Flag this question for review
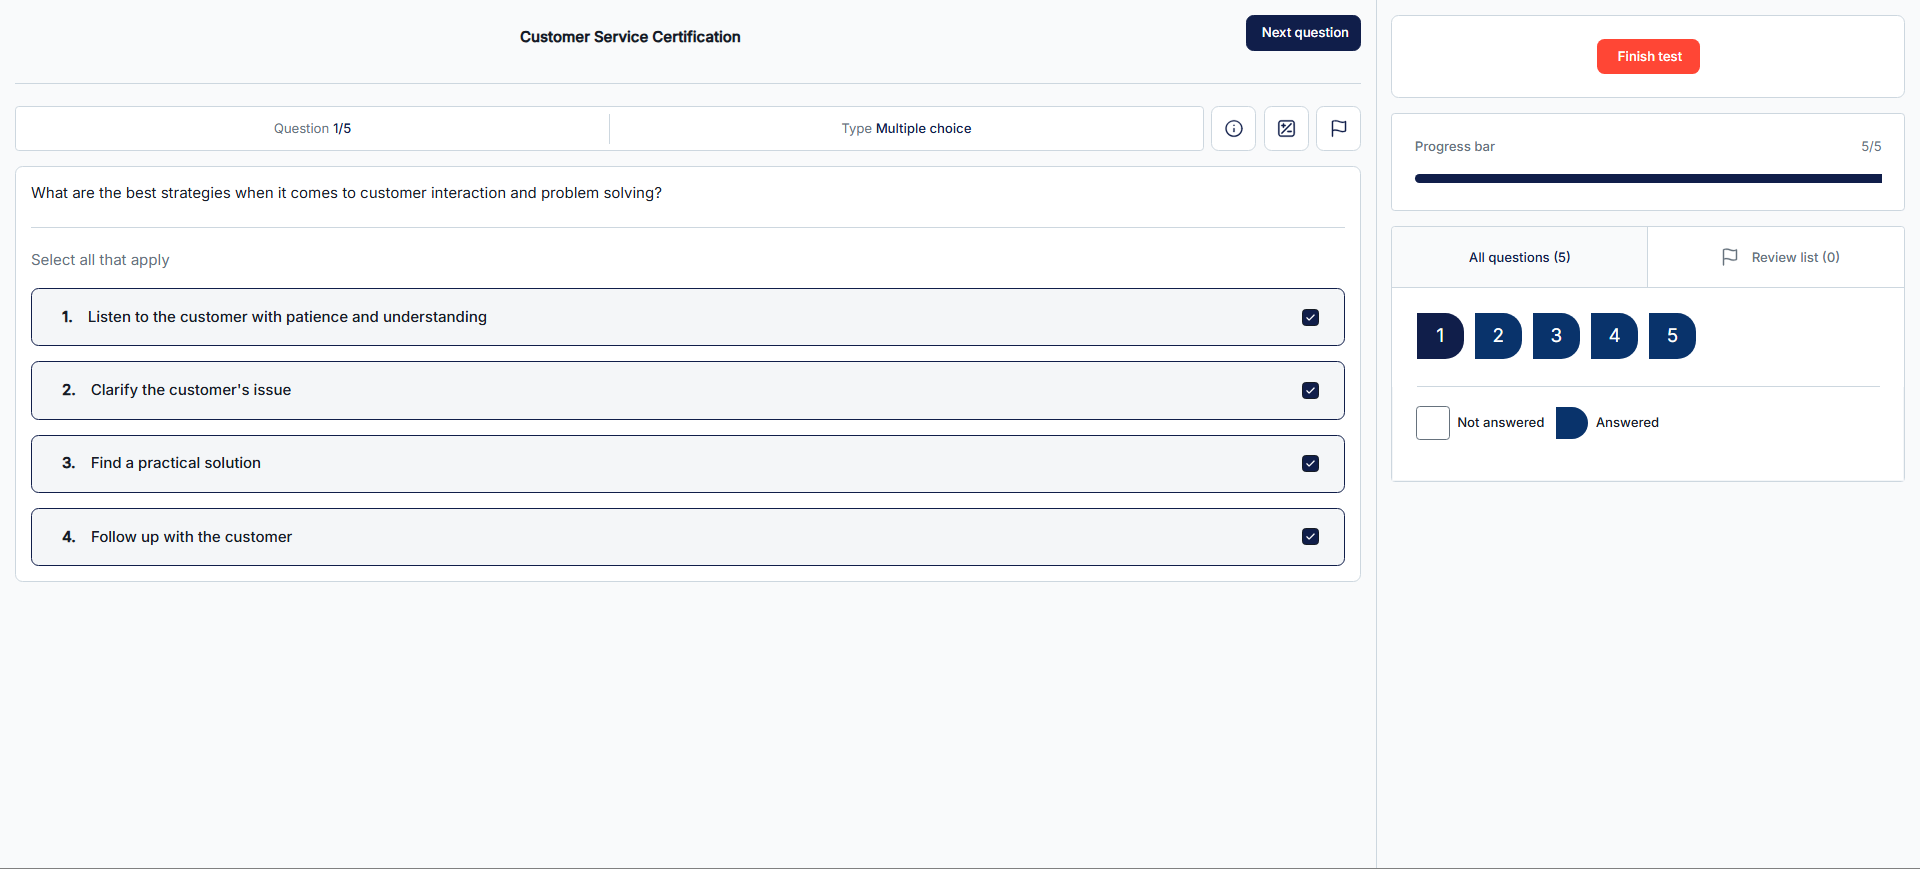 click(1338, 129)
